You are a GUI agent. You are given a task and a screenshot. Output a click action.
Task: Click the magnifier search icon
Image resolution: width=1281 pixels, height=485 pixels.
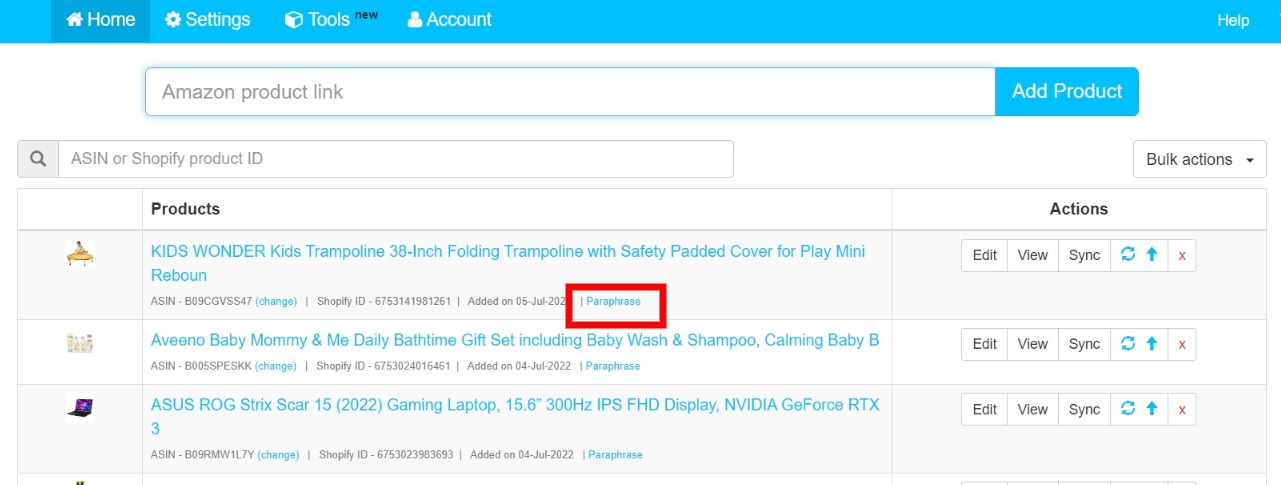(38, 159)
